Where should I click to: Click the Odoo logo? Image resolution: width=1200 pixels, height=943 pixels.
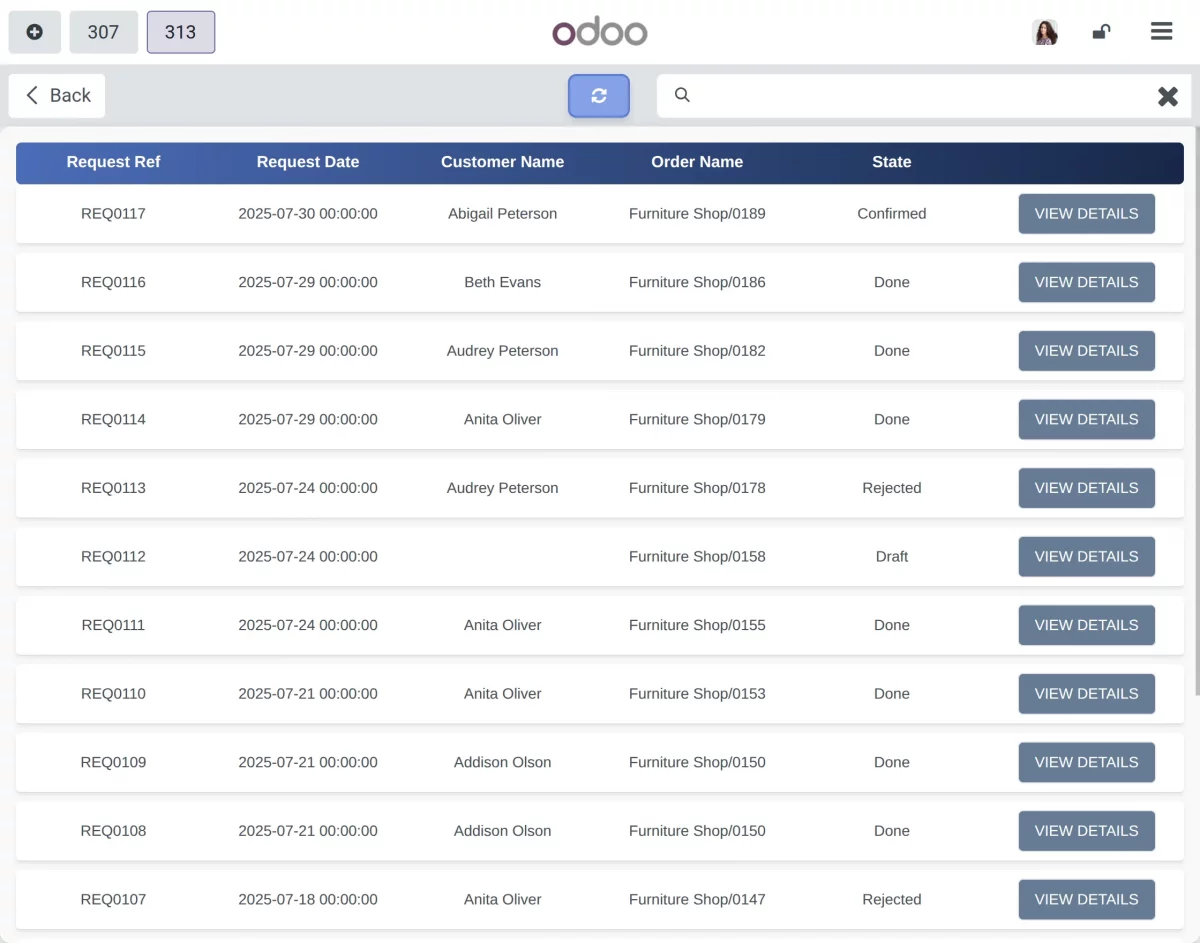[600, 32]
